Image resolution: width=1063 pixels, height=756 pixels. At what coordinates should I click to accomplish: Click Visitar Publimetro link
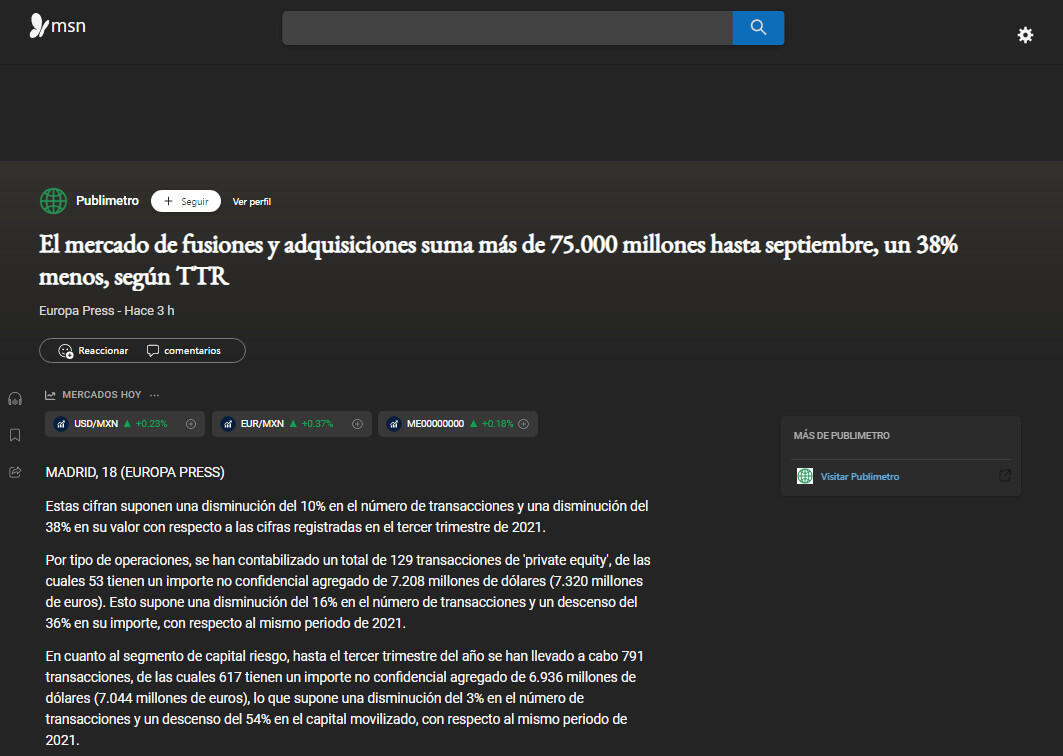[859, 477]
